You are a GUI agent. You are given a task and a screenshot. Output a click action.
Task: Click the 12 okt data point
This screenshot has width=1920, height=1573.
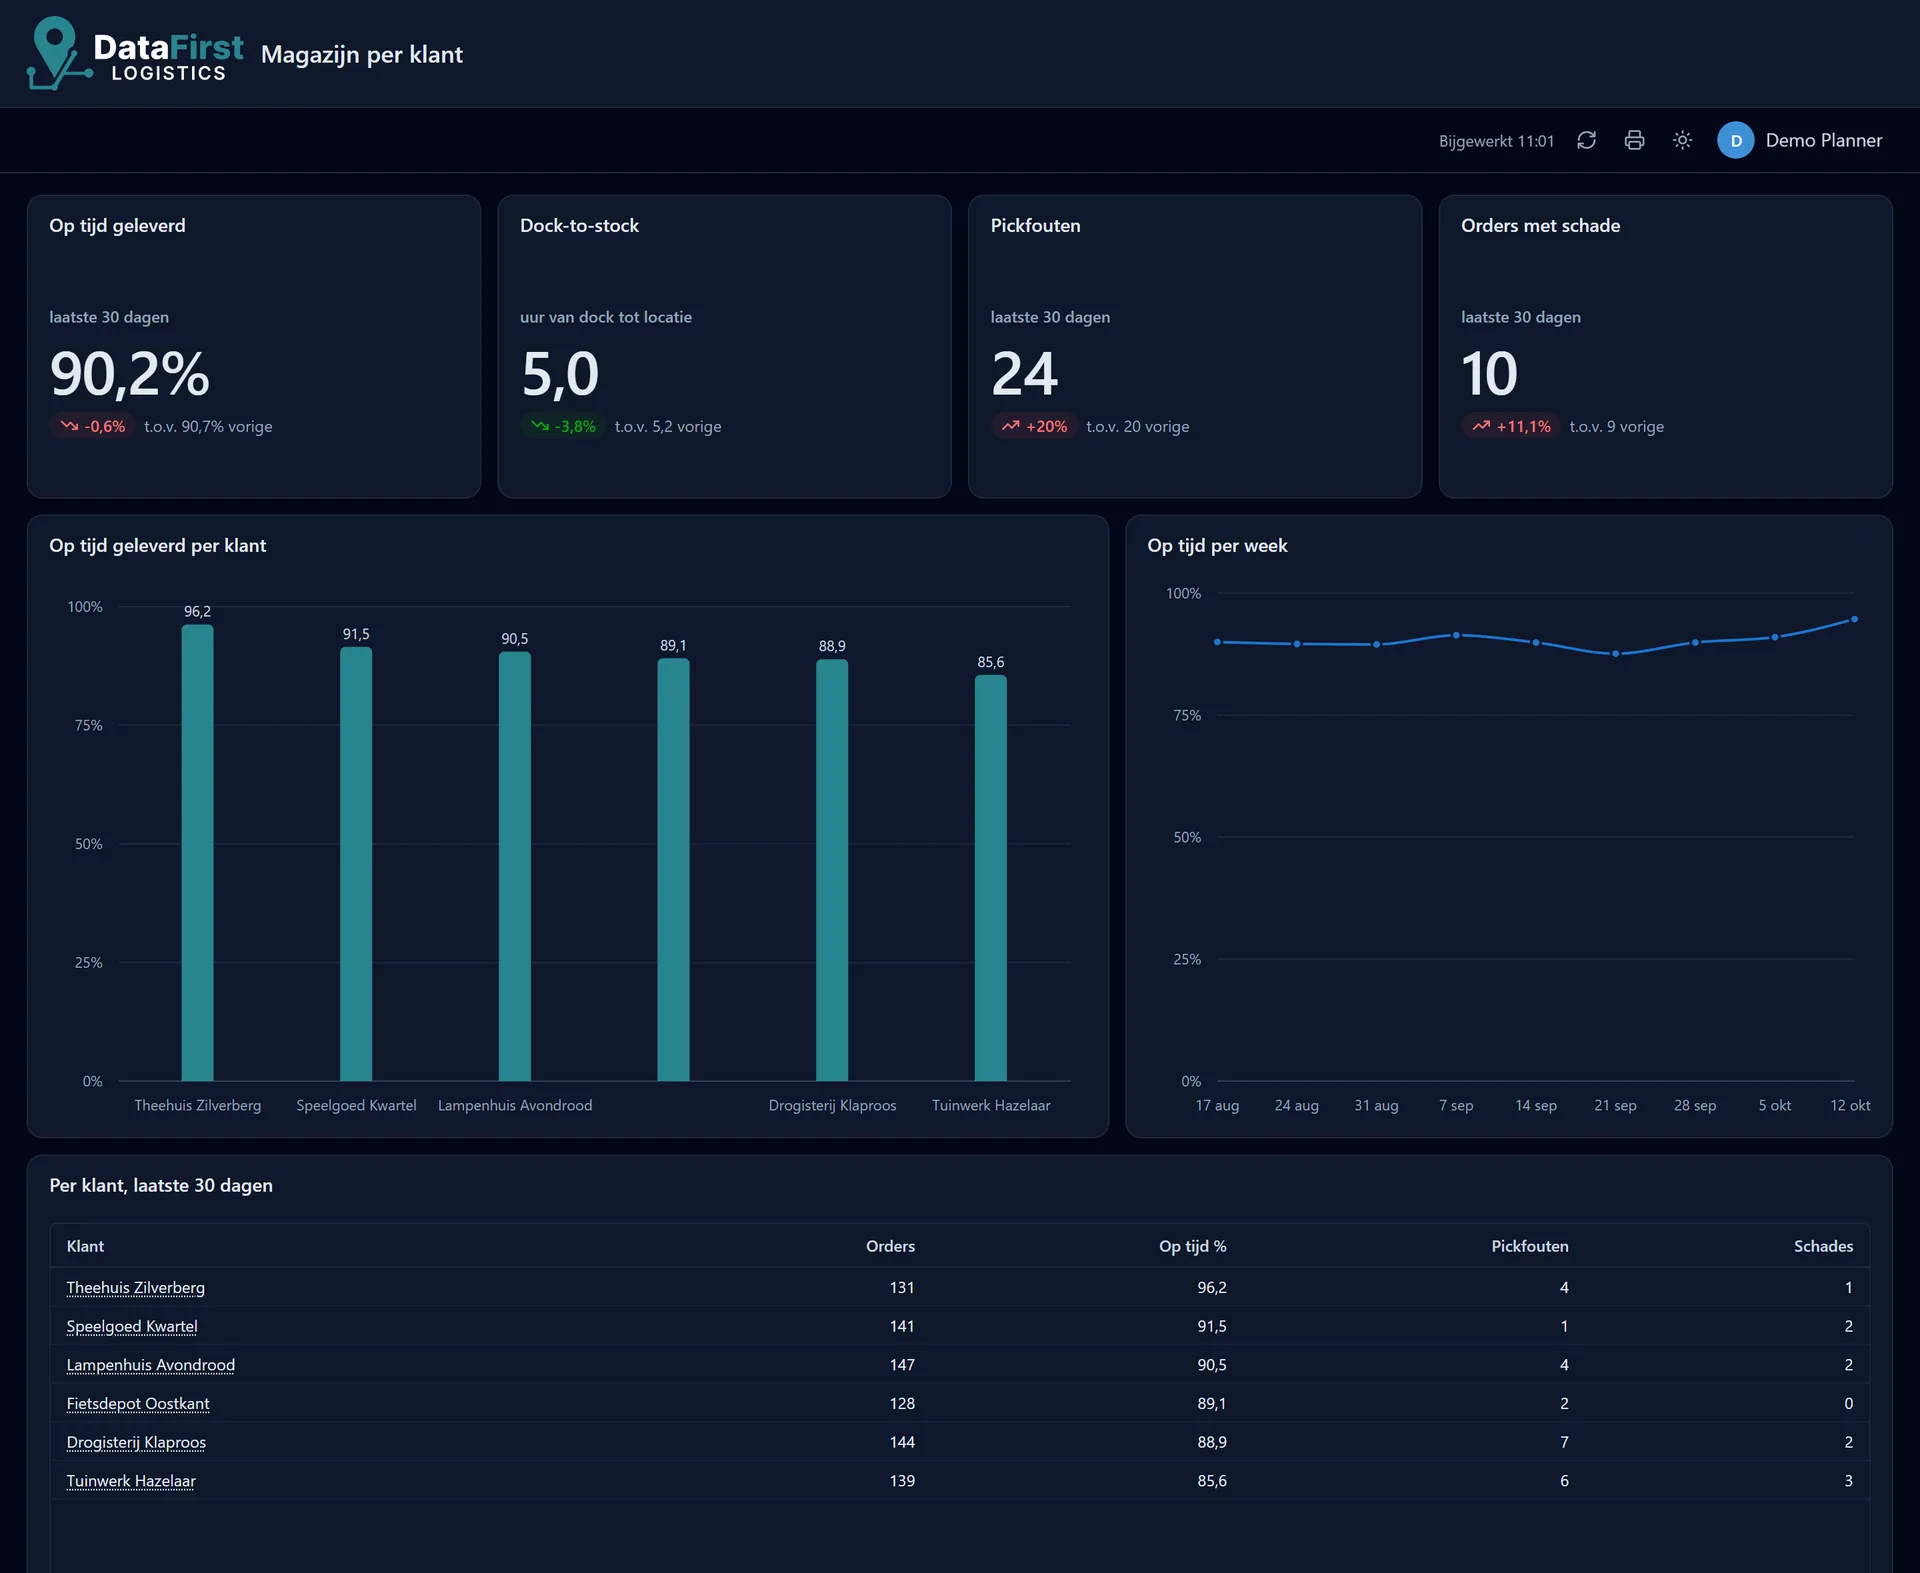point(1854,620)
